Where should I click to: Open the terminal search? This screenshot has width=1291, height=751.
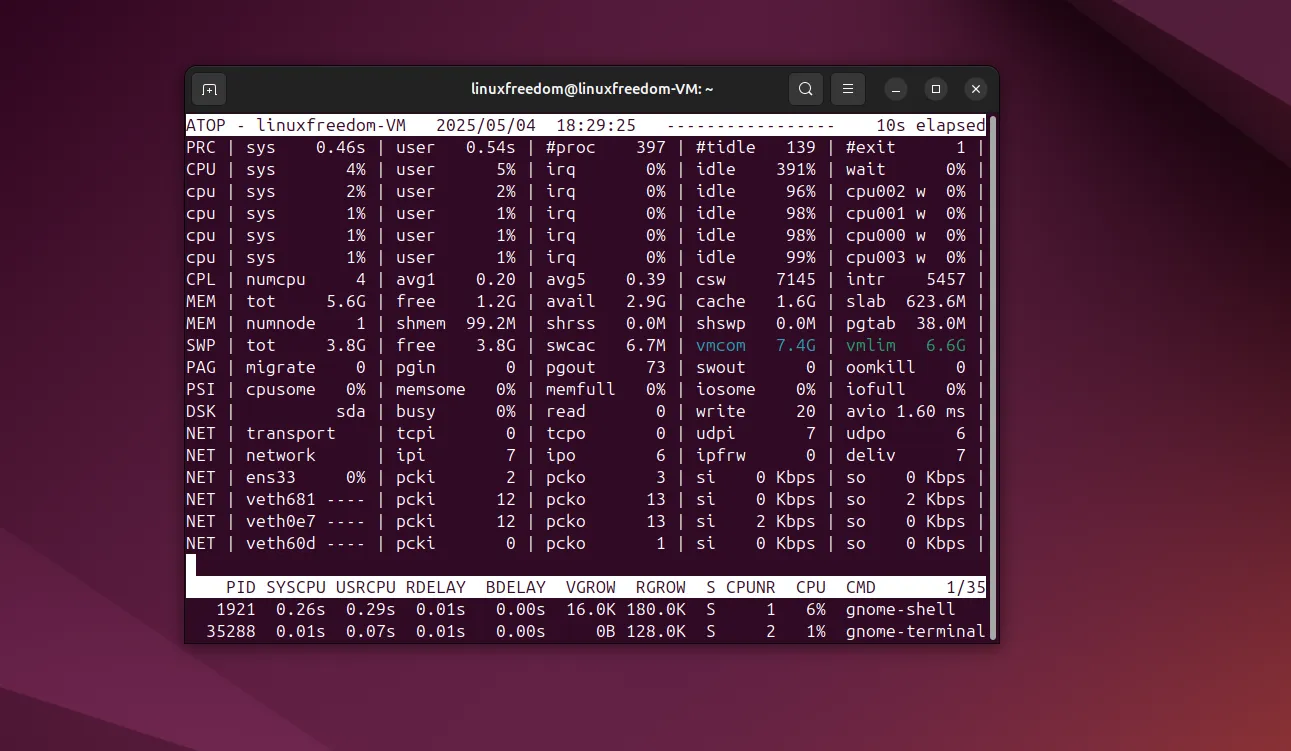[806, 89]
